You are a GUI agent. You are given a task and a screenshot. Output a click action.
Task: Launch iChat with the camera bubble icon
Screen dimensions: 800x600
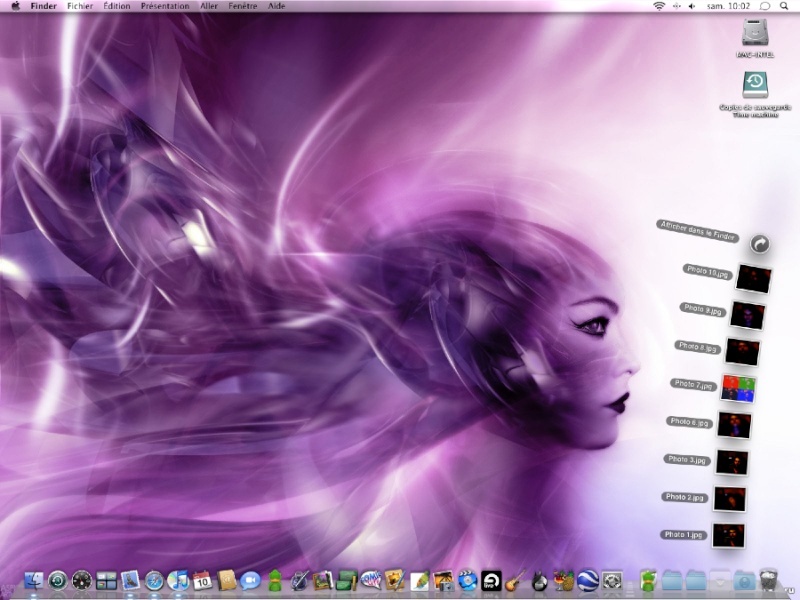[251, 581]
